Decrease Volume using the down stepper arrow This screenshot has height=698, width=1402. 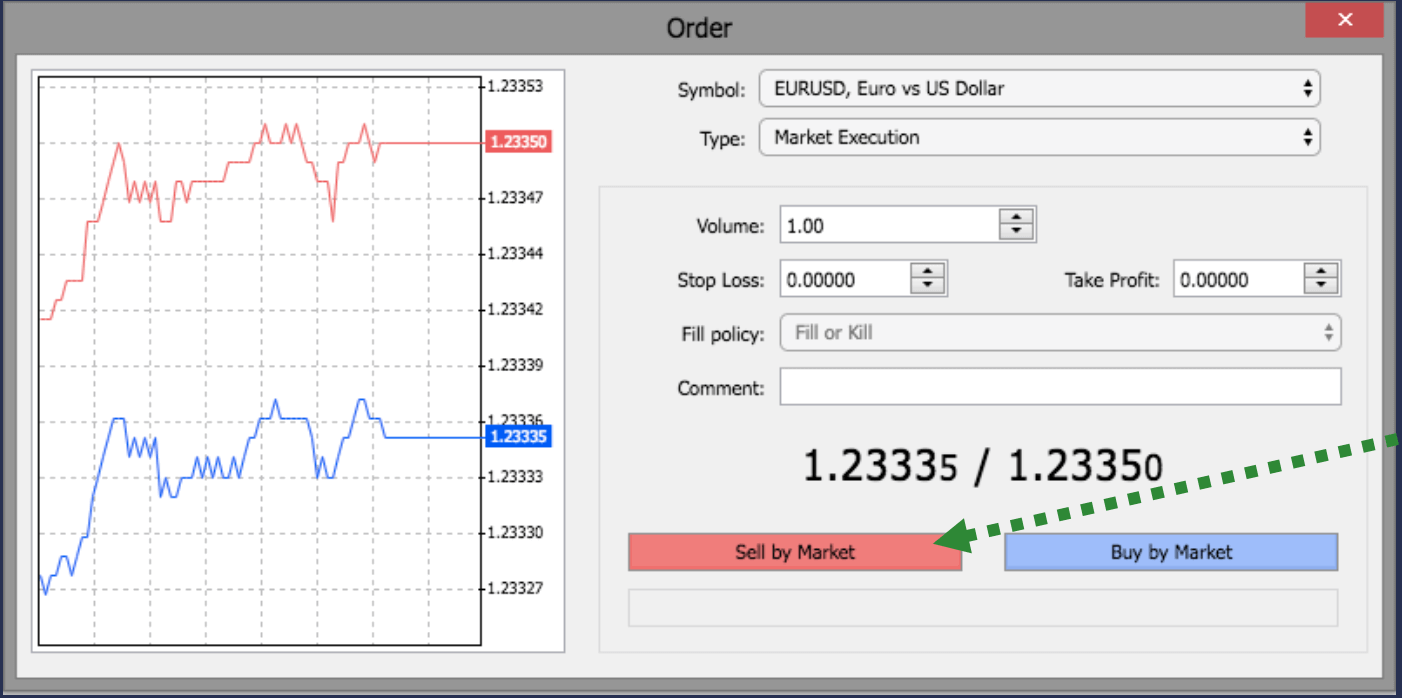pos(1015,230)
